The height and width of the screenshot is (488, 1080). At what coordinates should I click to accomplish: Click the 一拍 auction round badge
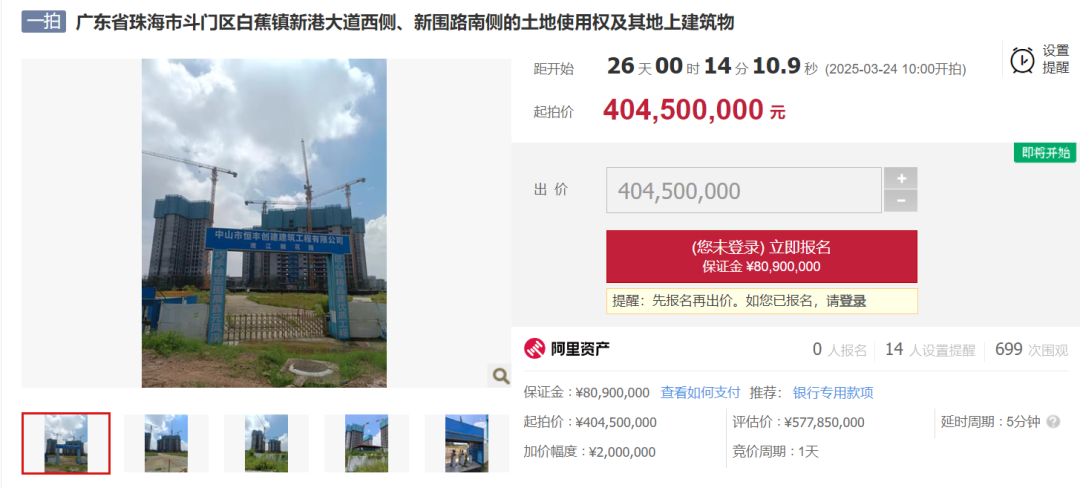point(43,23)
